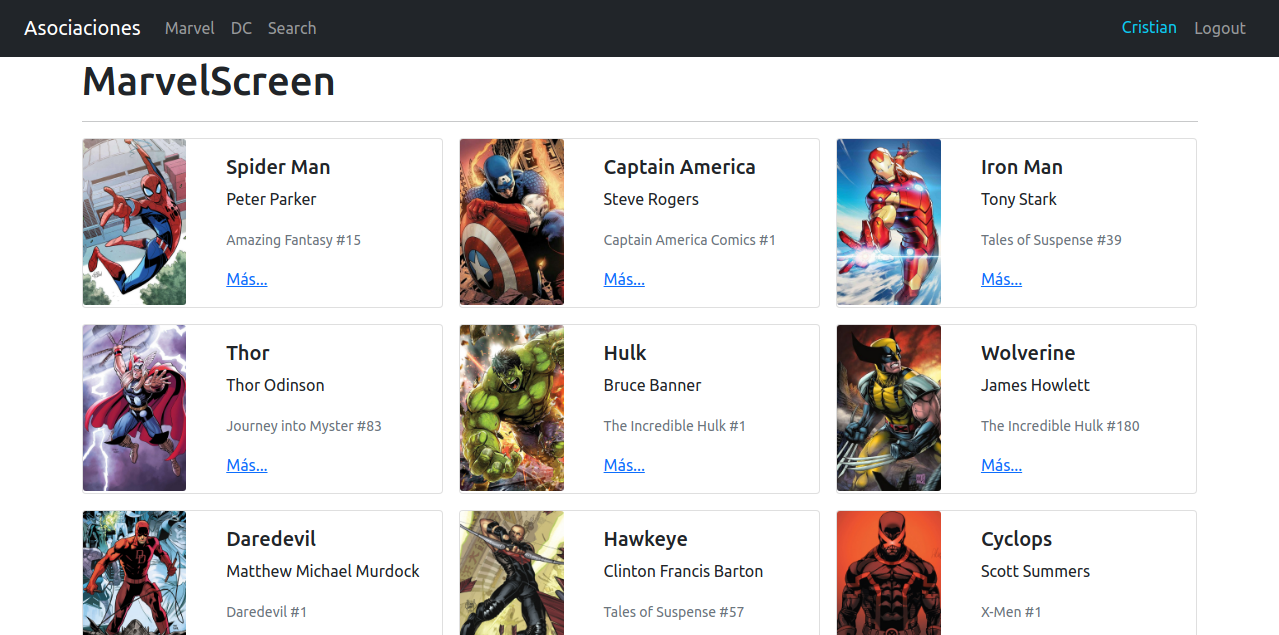Open Más... link for Spider Man
Screen dimensions: 1279x635
(247, 279)
